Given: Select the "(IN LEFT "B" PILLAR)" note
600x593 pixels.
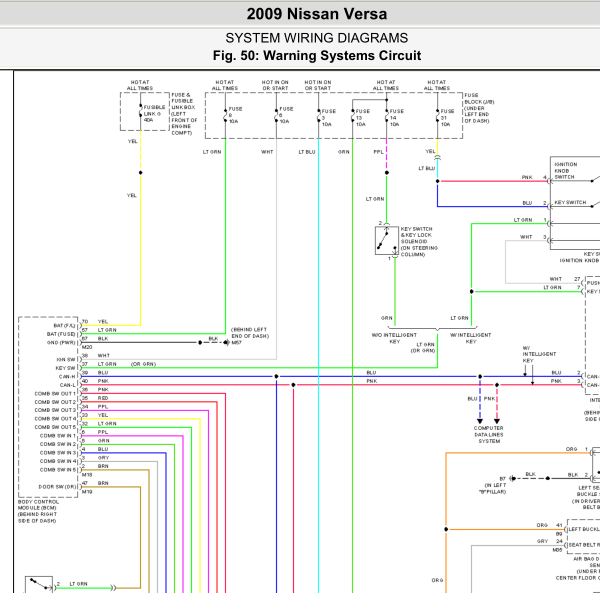Looking at the screenshot, I should pos(494,489).
